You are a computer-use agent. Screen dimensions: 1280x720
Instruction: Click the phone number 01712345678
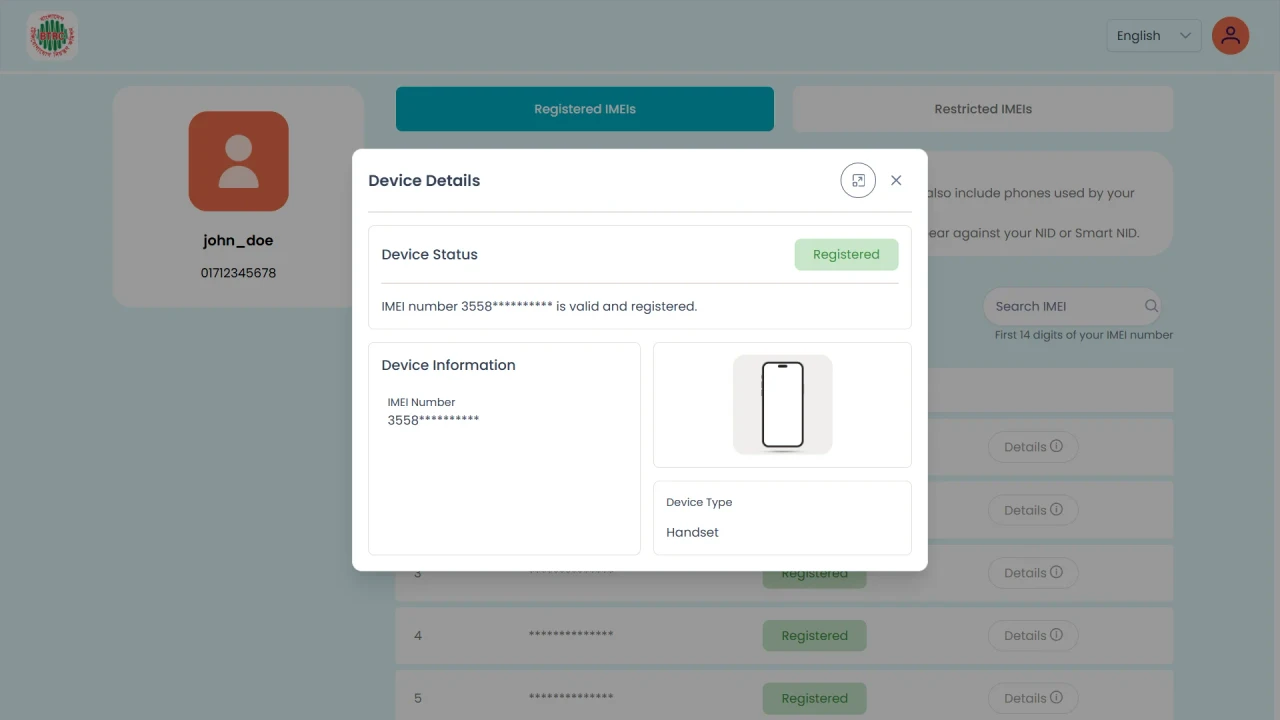pyautogui.click(x=238, y=273)
